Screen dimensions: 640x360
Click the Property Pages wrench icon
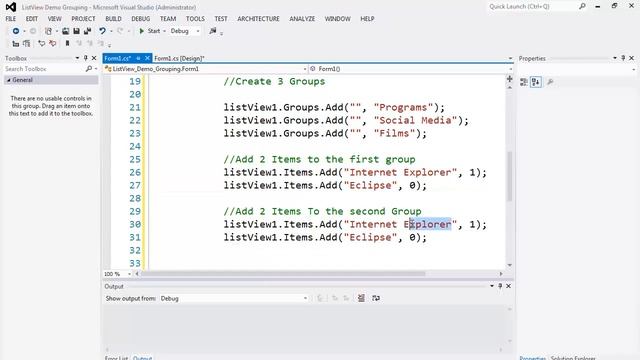click(550, 82)
